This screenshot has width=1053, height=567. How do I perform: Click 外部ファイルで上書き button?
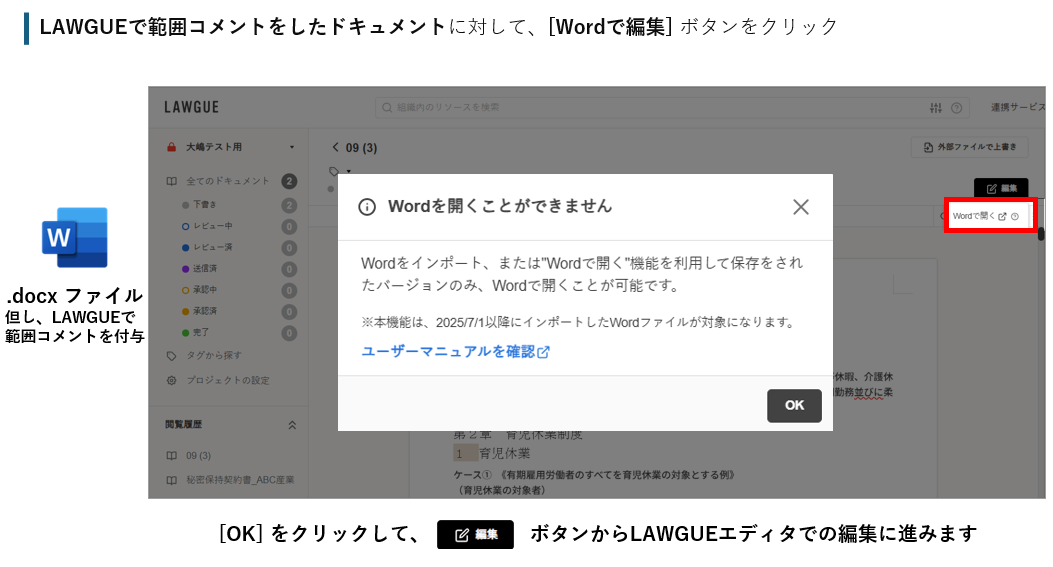969,148
